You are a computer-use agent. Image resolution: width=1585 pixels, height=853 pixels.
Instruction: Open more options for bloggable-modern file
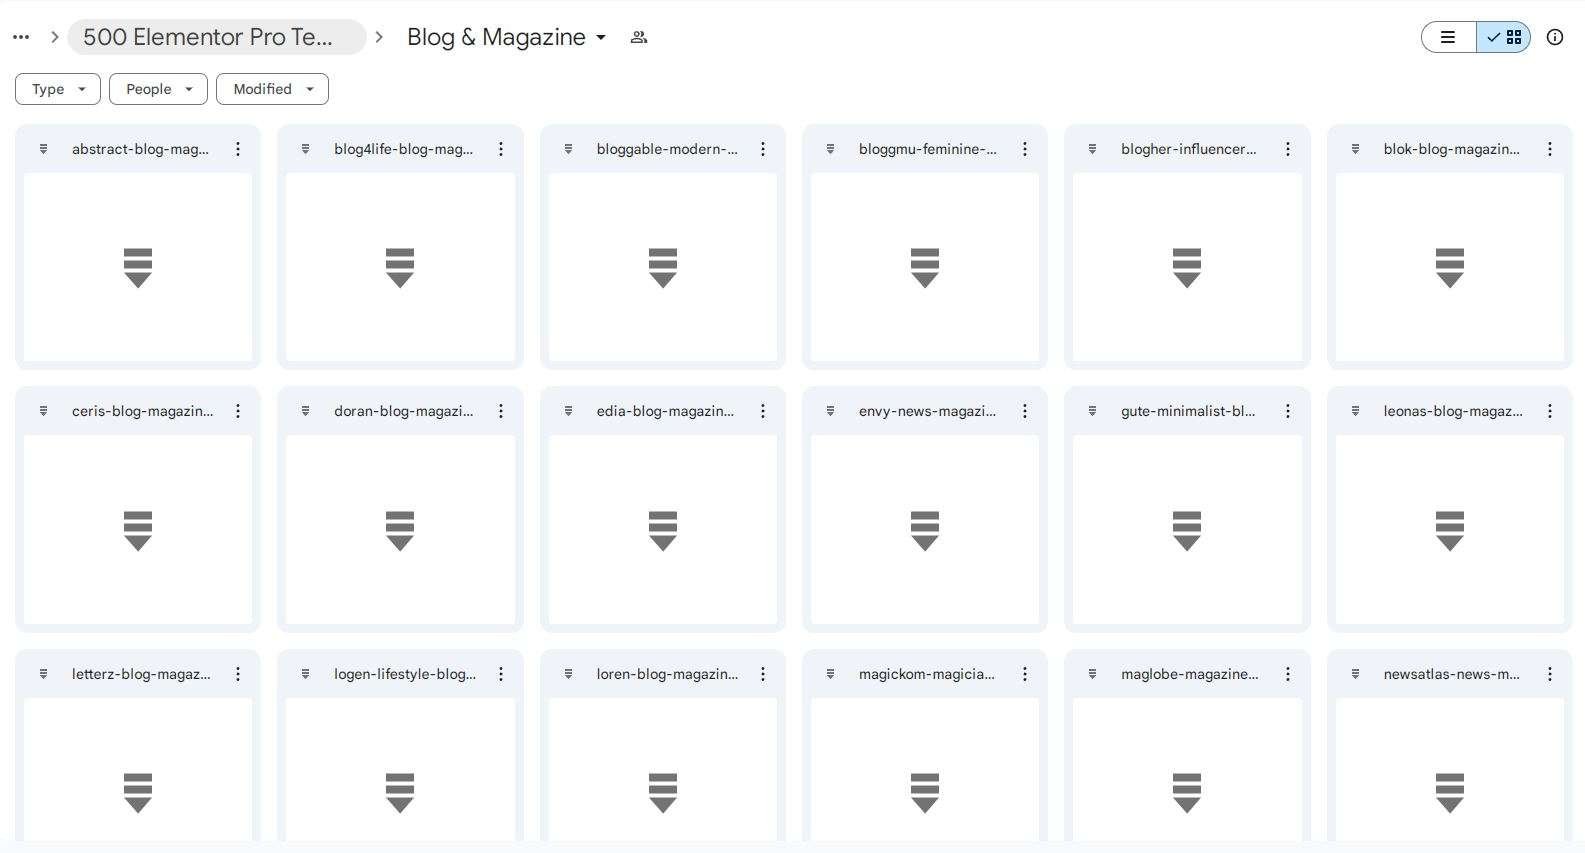click(763, 149)
